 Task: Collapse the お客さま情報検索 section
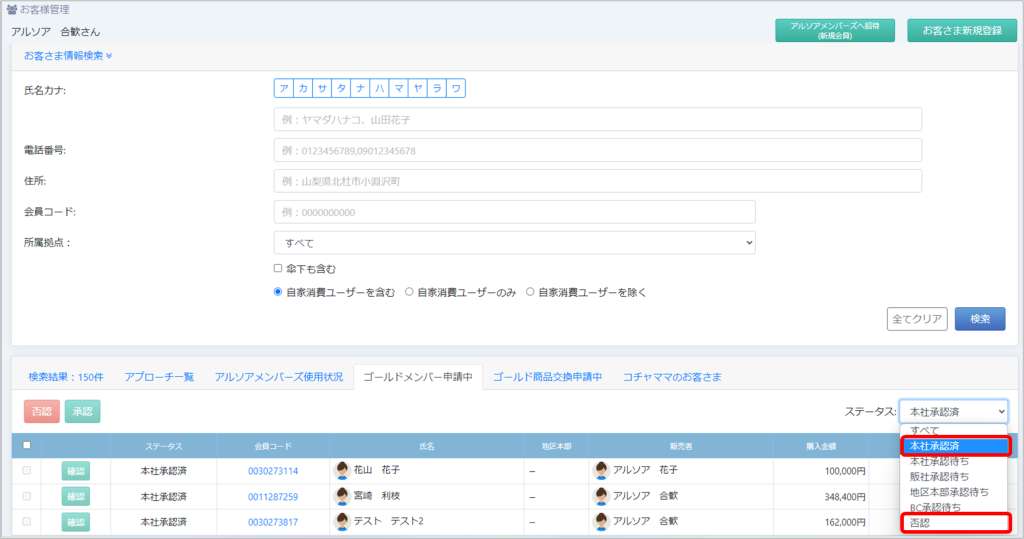tap(68, 56)
